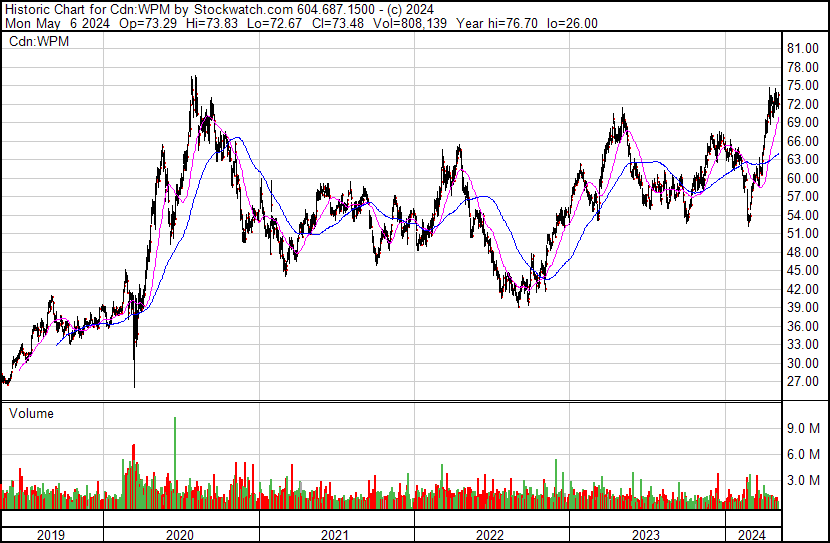830x543 pixels.
Task: Click the 75.00 price axis label
Action: (x=803, y=86)
